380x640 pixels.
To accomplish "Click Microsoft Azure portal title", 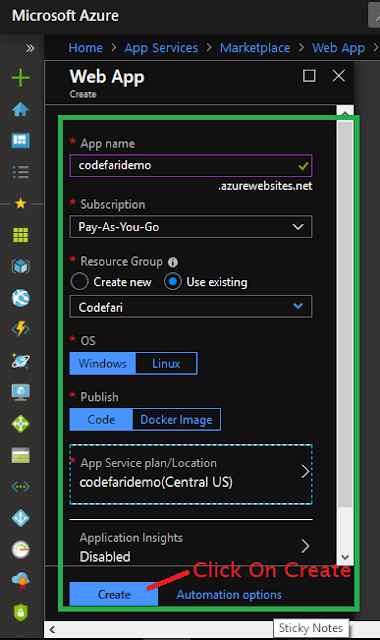I will click(x=65, y=16).
